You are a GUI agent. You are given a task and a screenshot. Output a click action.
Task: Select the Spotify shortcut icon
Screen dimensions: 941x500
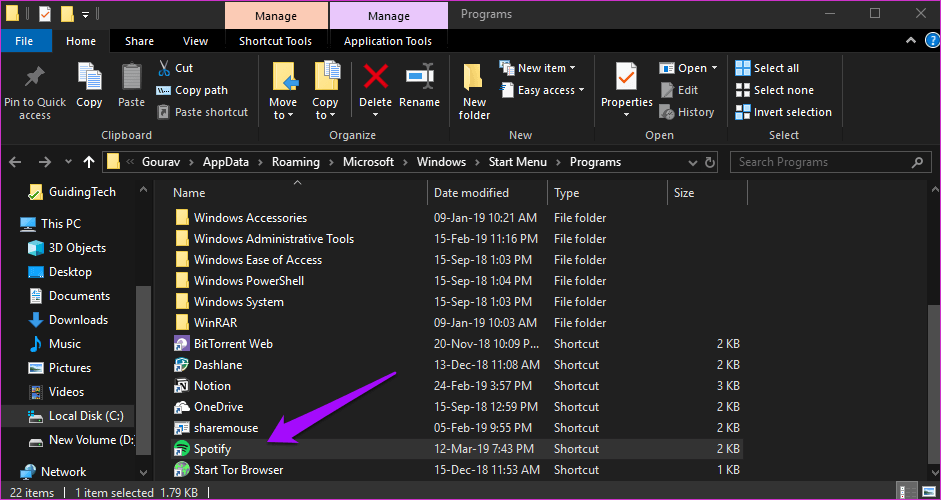181,448
